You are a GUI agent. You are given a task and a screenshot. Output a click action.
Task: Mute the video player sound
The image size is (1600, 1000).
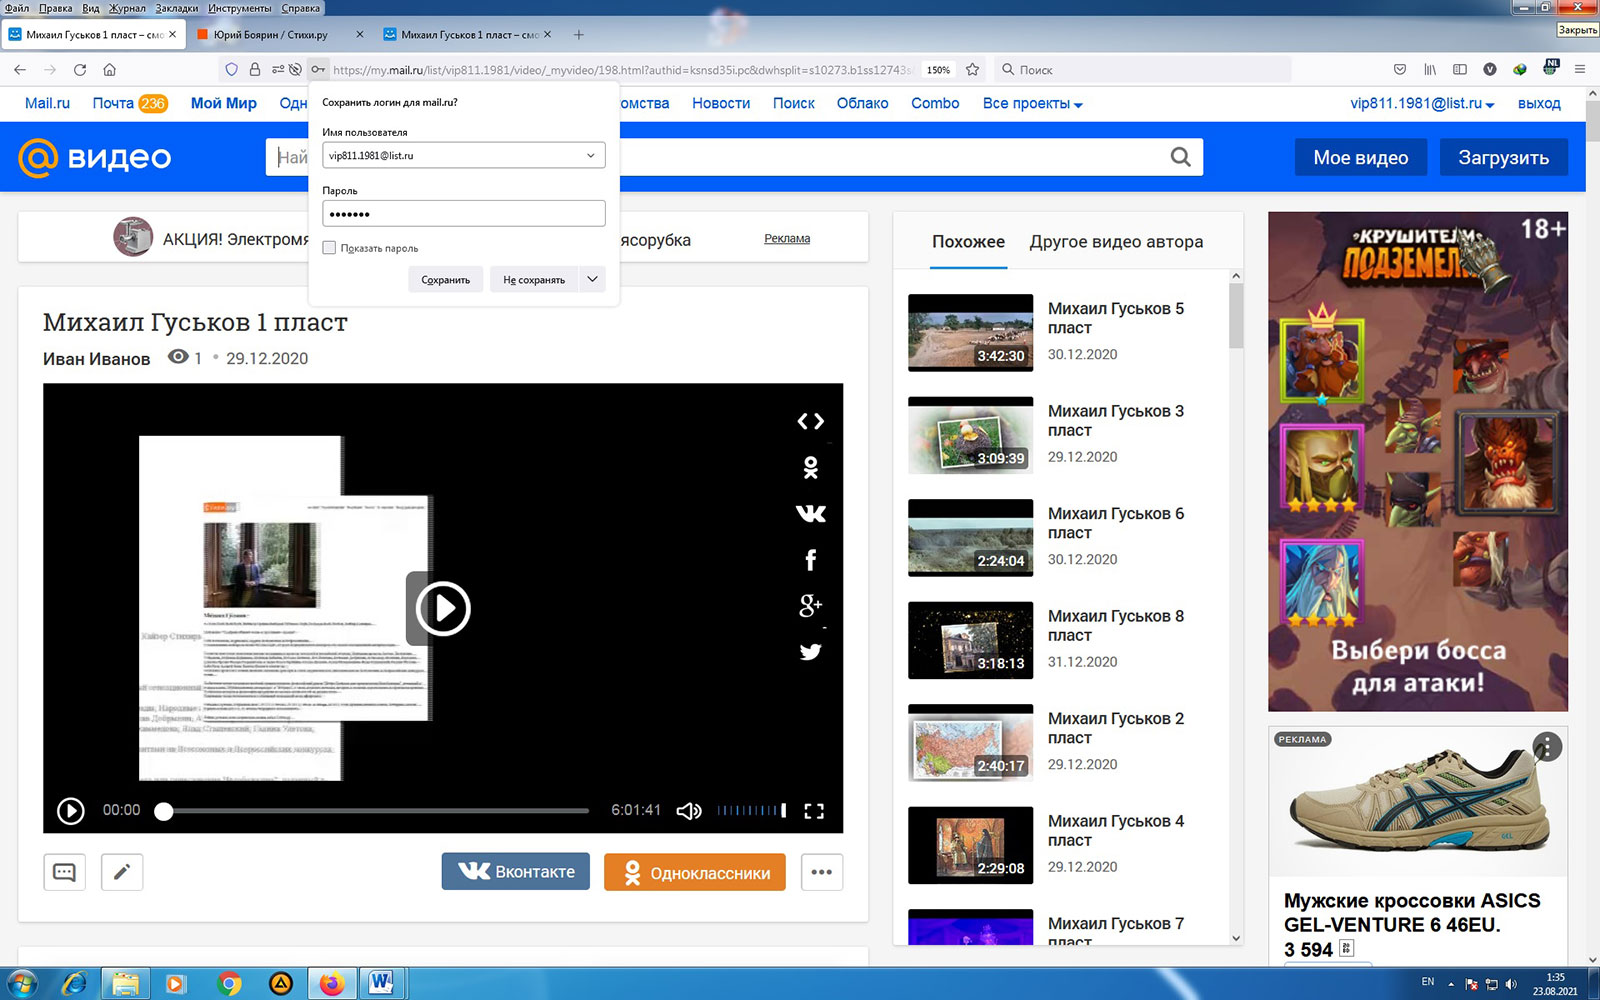coord(689,811)
